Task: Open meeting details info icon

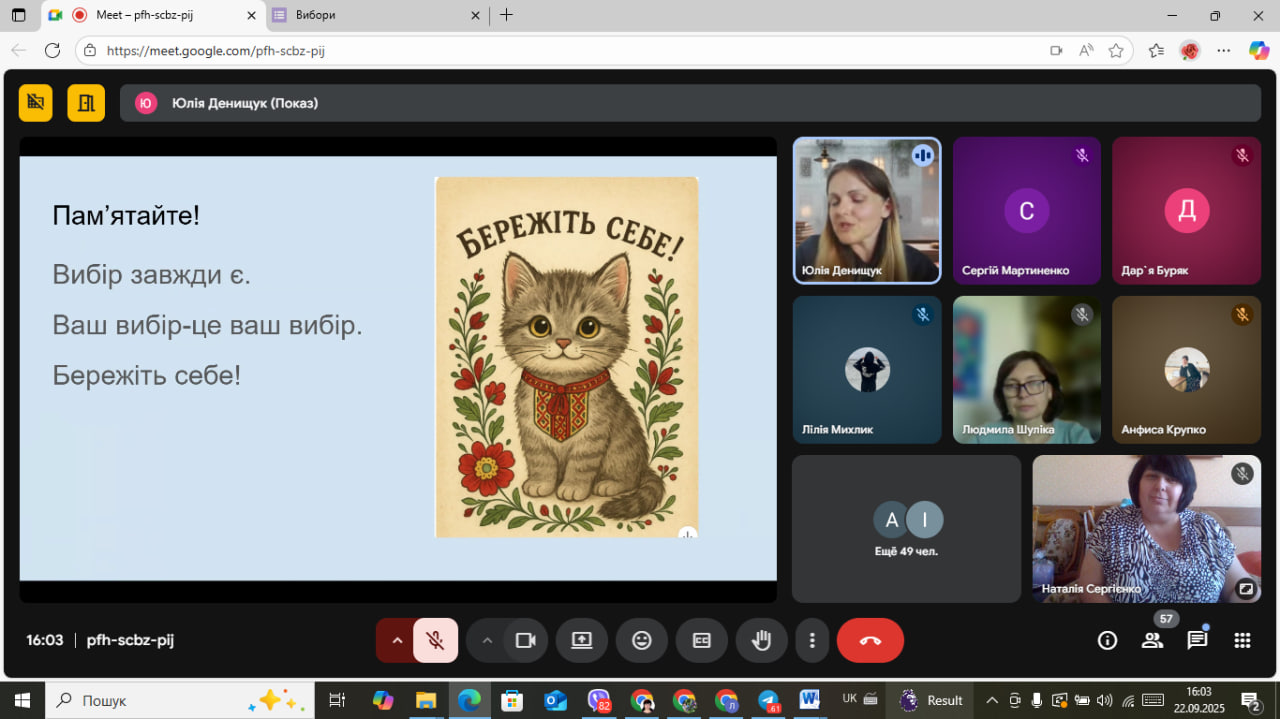Action: tap(1107, 640)
